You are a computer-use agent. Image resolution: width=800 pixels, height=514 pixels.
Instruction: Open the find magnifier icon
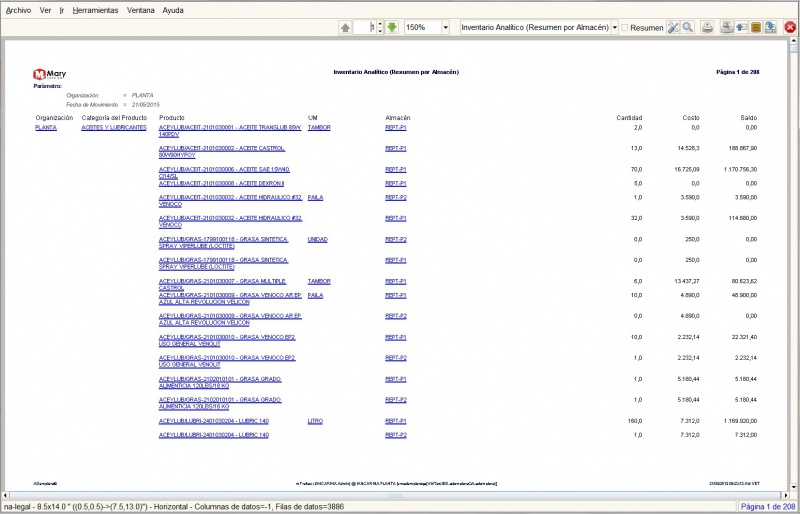pyautogui.click(x=688, y=28)
